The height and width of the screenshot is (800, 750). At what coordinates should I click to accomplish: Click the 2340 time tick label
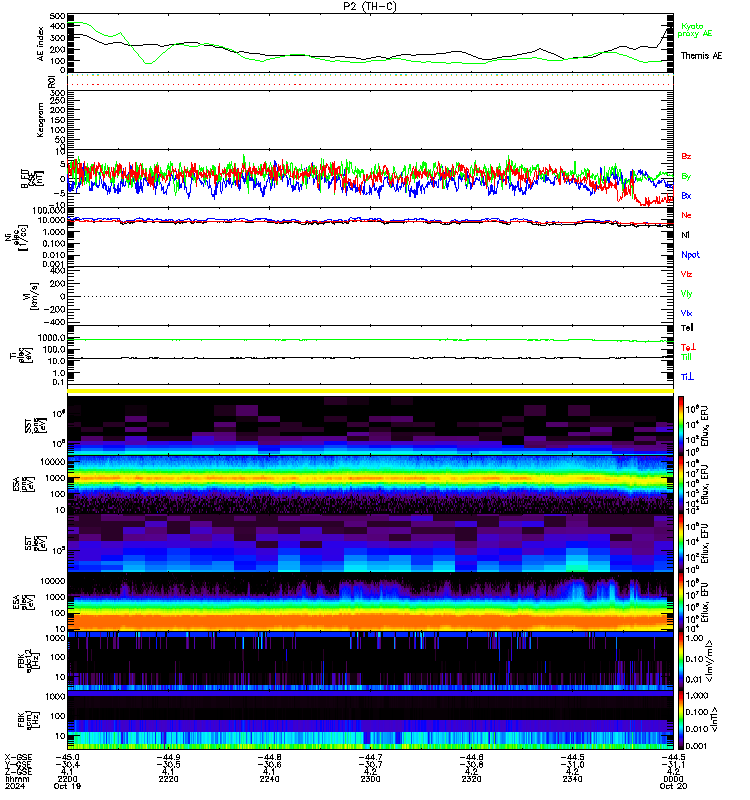572,779
